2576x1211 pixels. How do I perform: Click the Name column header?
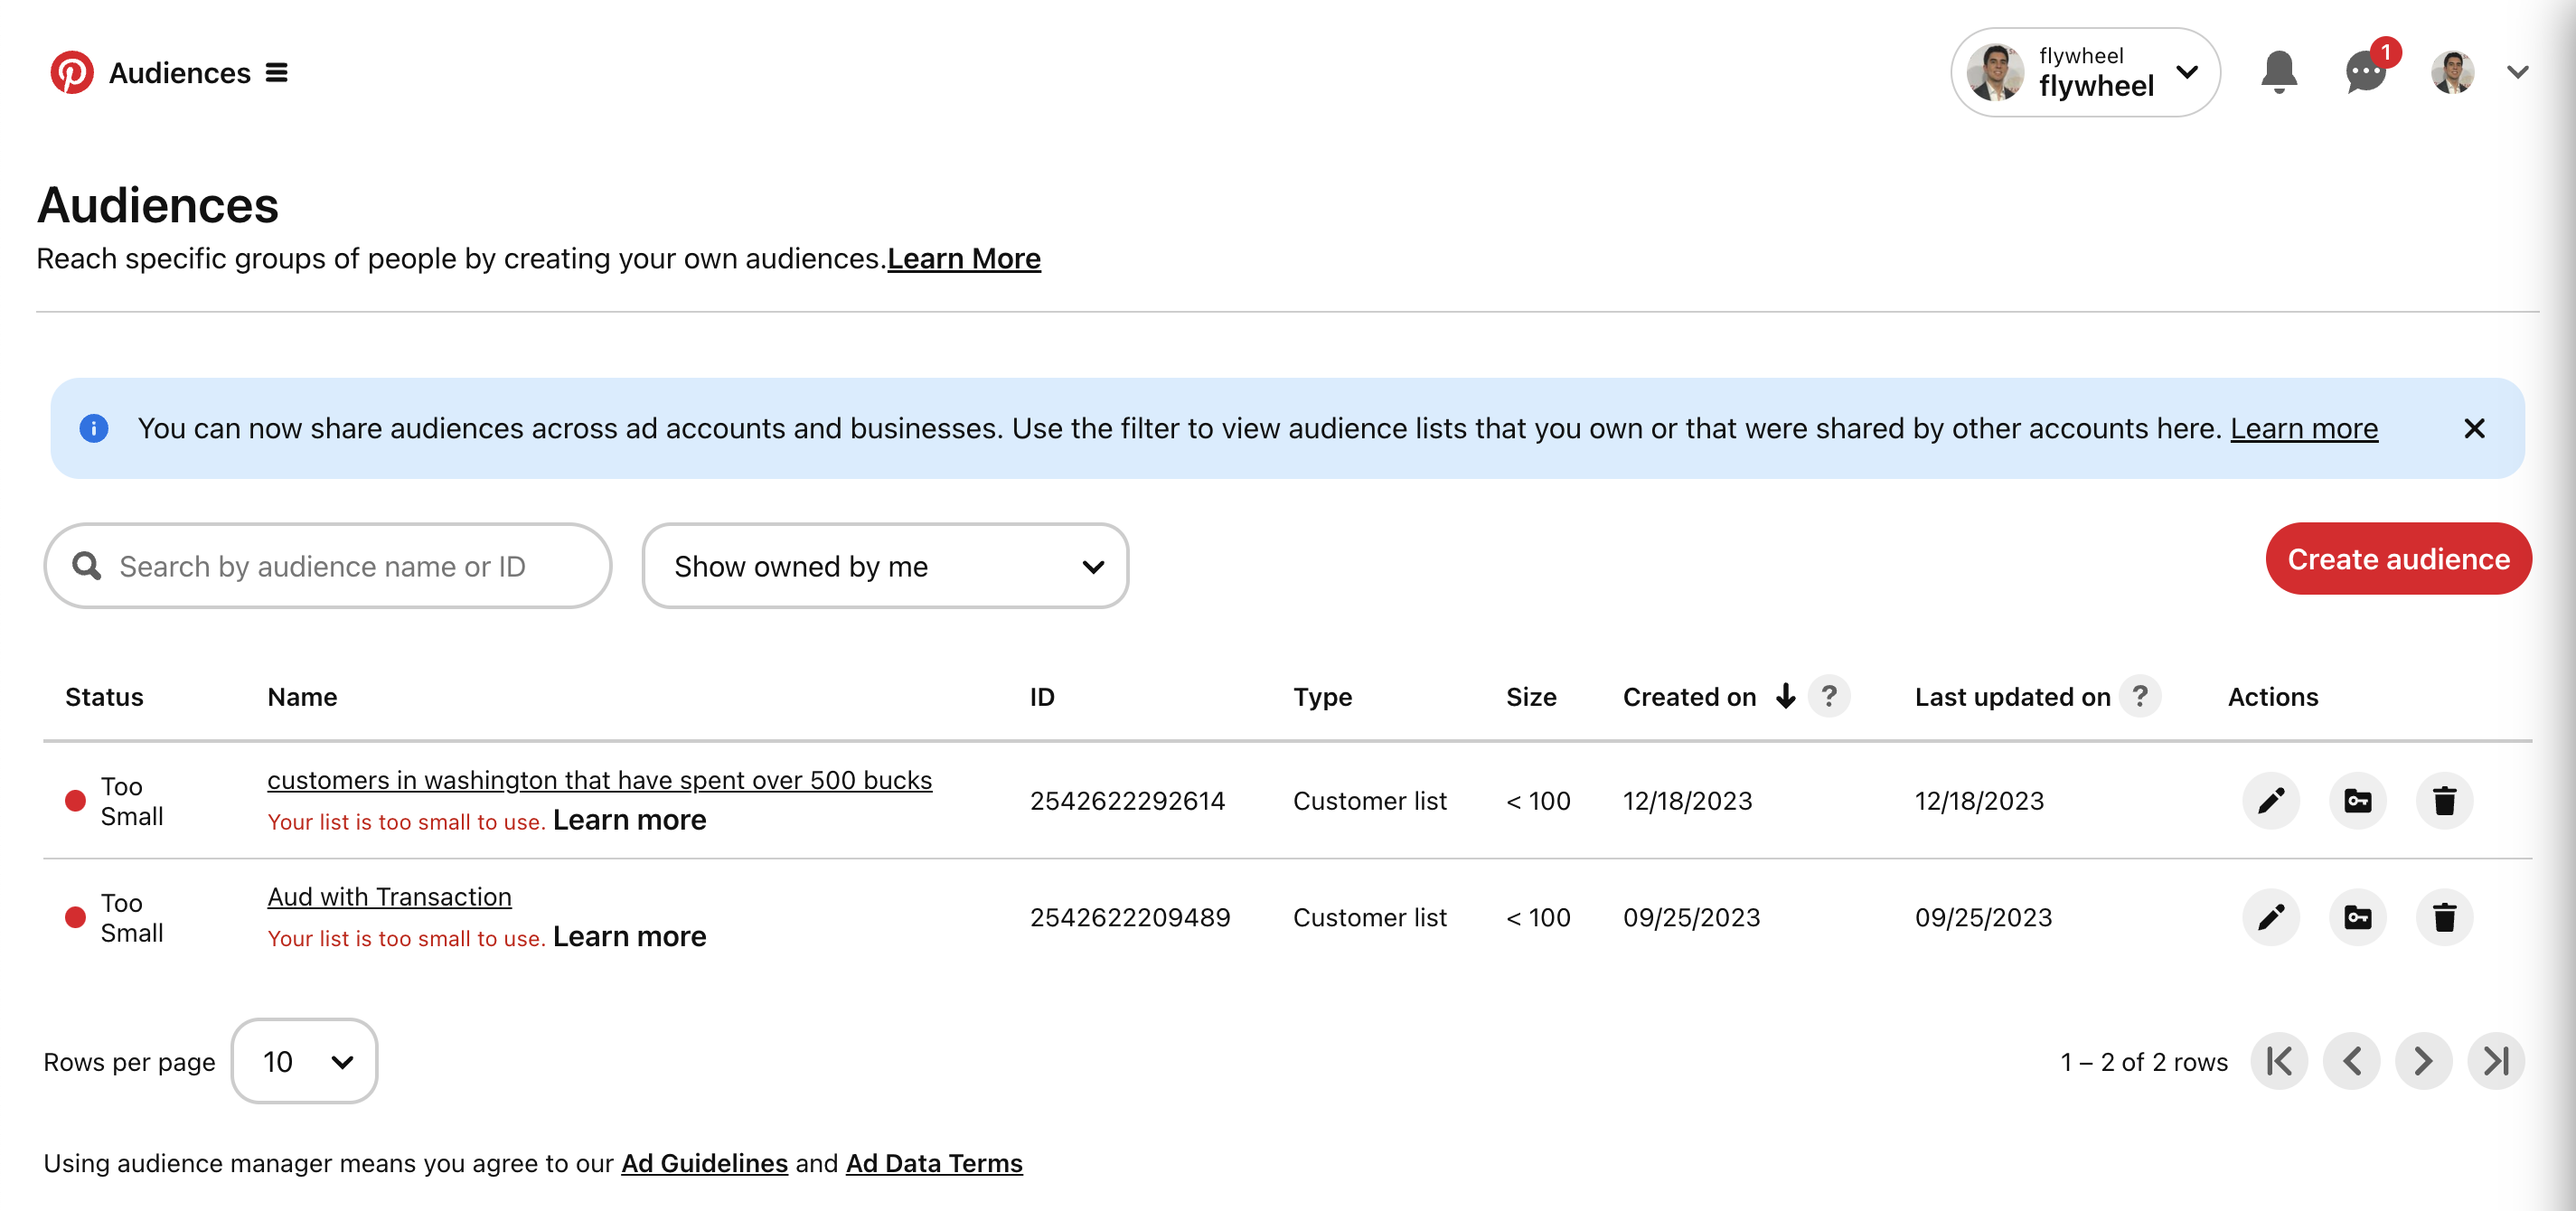(302, 697)
